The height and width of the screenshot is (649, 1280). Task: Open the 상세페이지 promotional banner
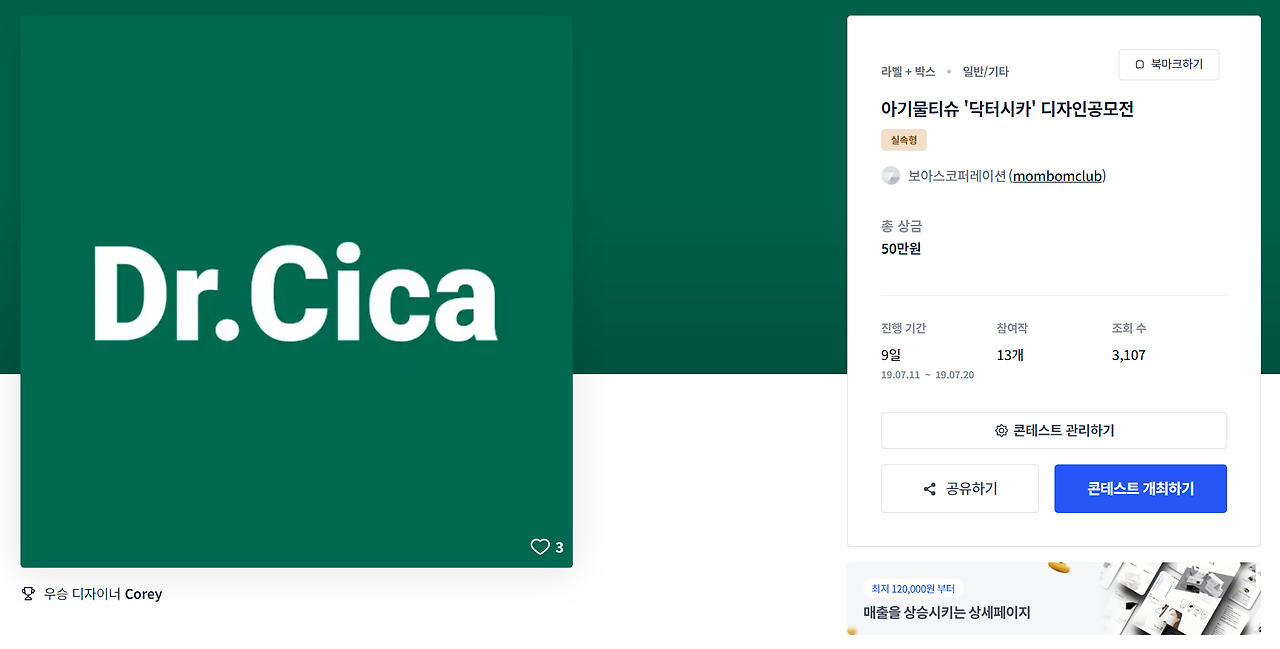click(x=1054, y=598)
